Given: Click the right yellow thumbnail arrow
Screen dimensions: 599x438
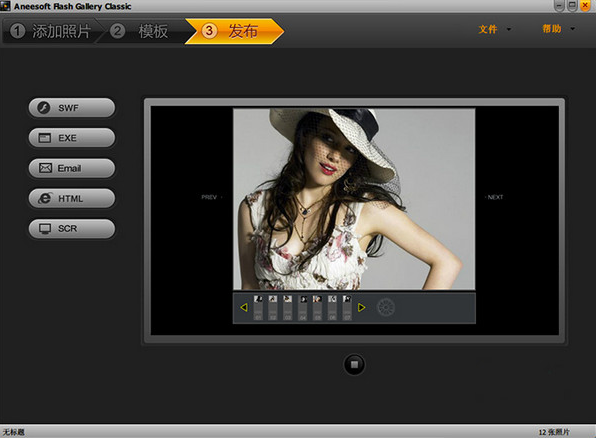Looking at the screenshot, I should (361, 307).
